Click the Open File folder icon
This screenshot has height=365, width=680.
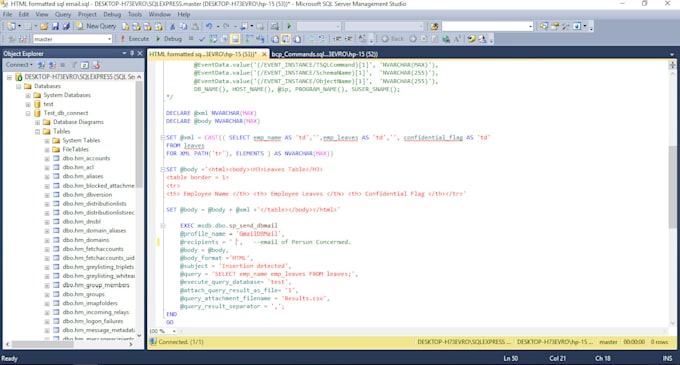44,26
